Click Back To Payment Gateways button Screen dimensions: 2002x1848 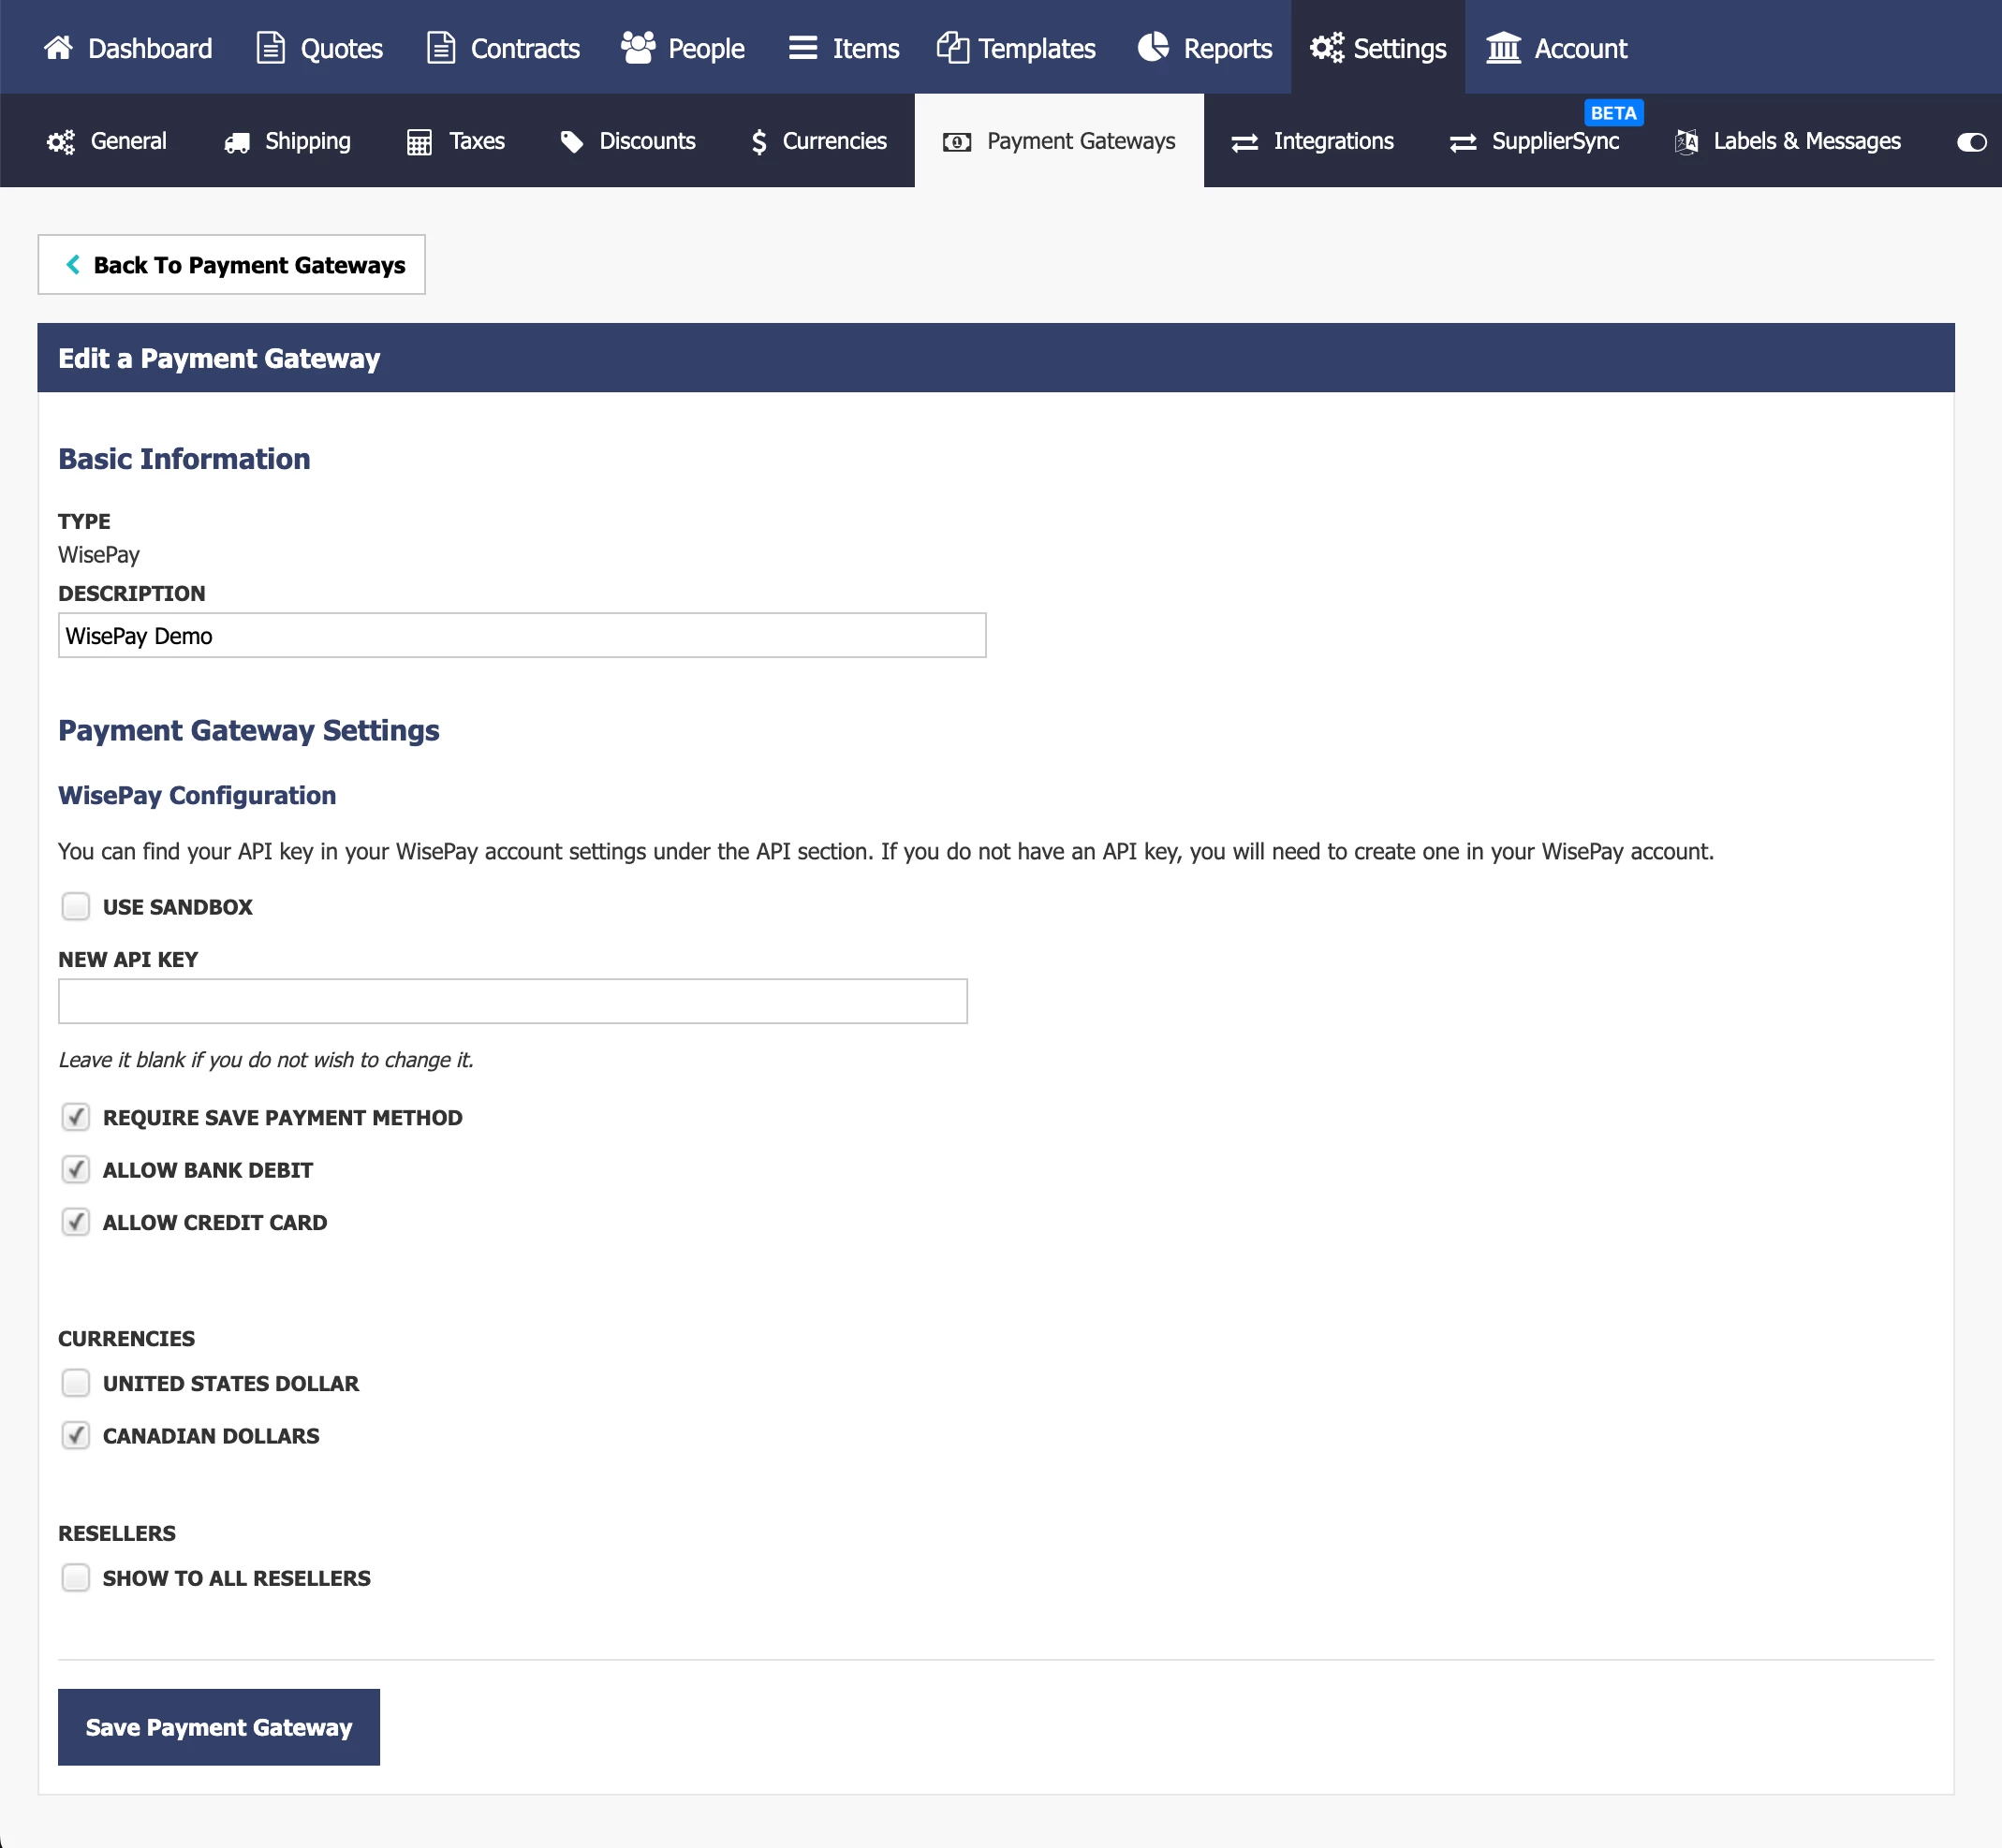click(231, 264)
